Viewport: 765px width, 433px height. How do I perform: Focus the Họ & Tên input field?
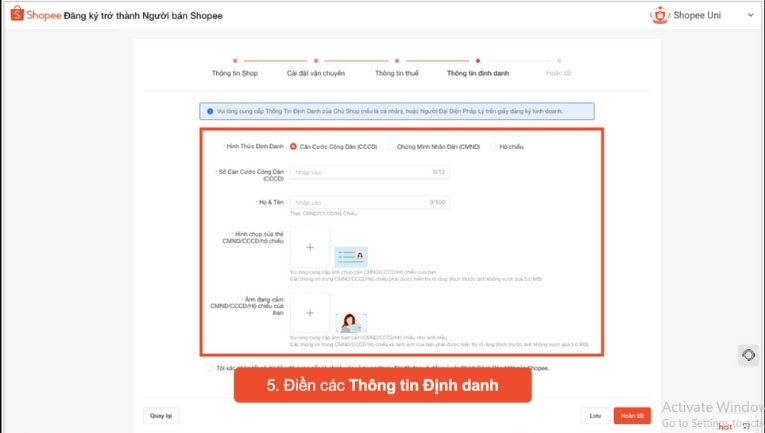tap(370, 202)
